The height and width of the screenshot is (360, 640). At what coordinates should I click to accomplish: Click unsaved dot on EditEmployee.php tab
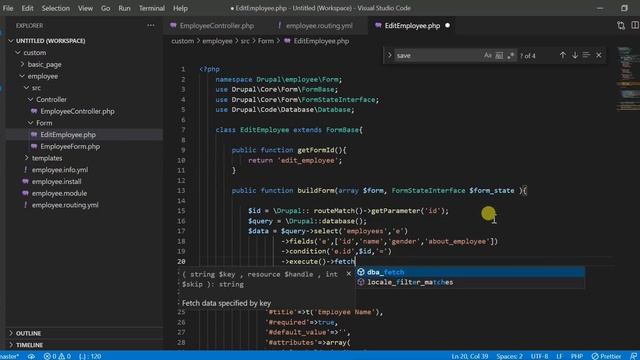point(447,25)
